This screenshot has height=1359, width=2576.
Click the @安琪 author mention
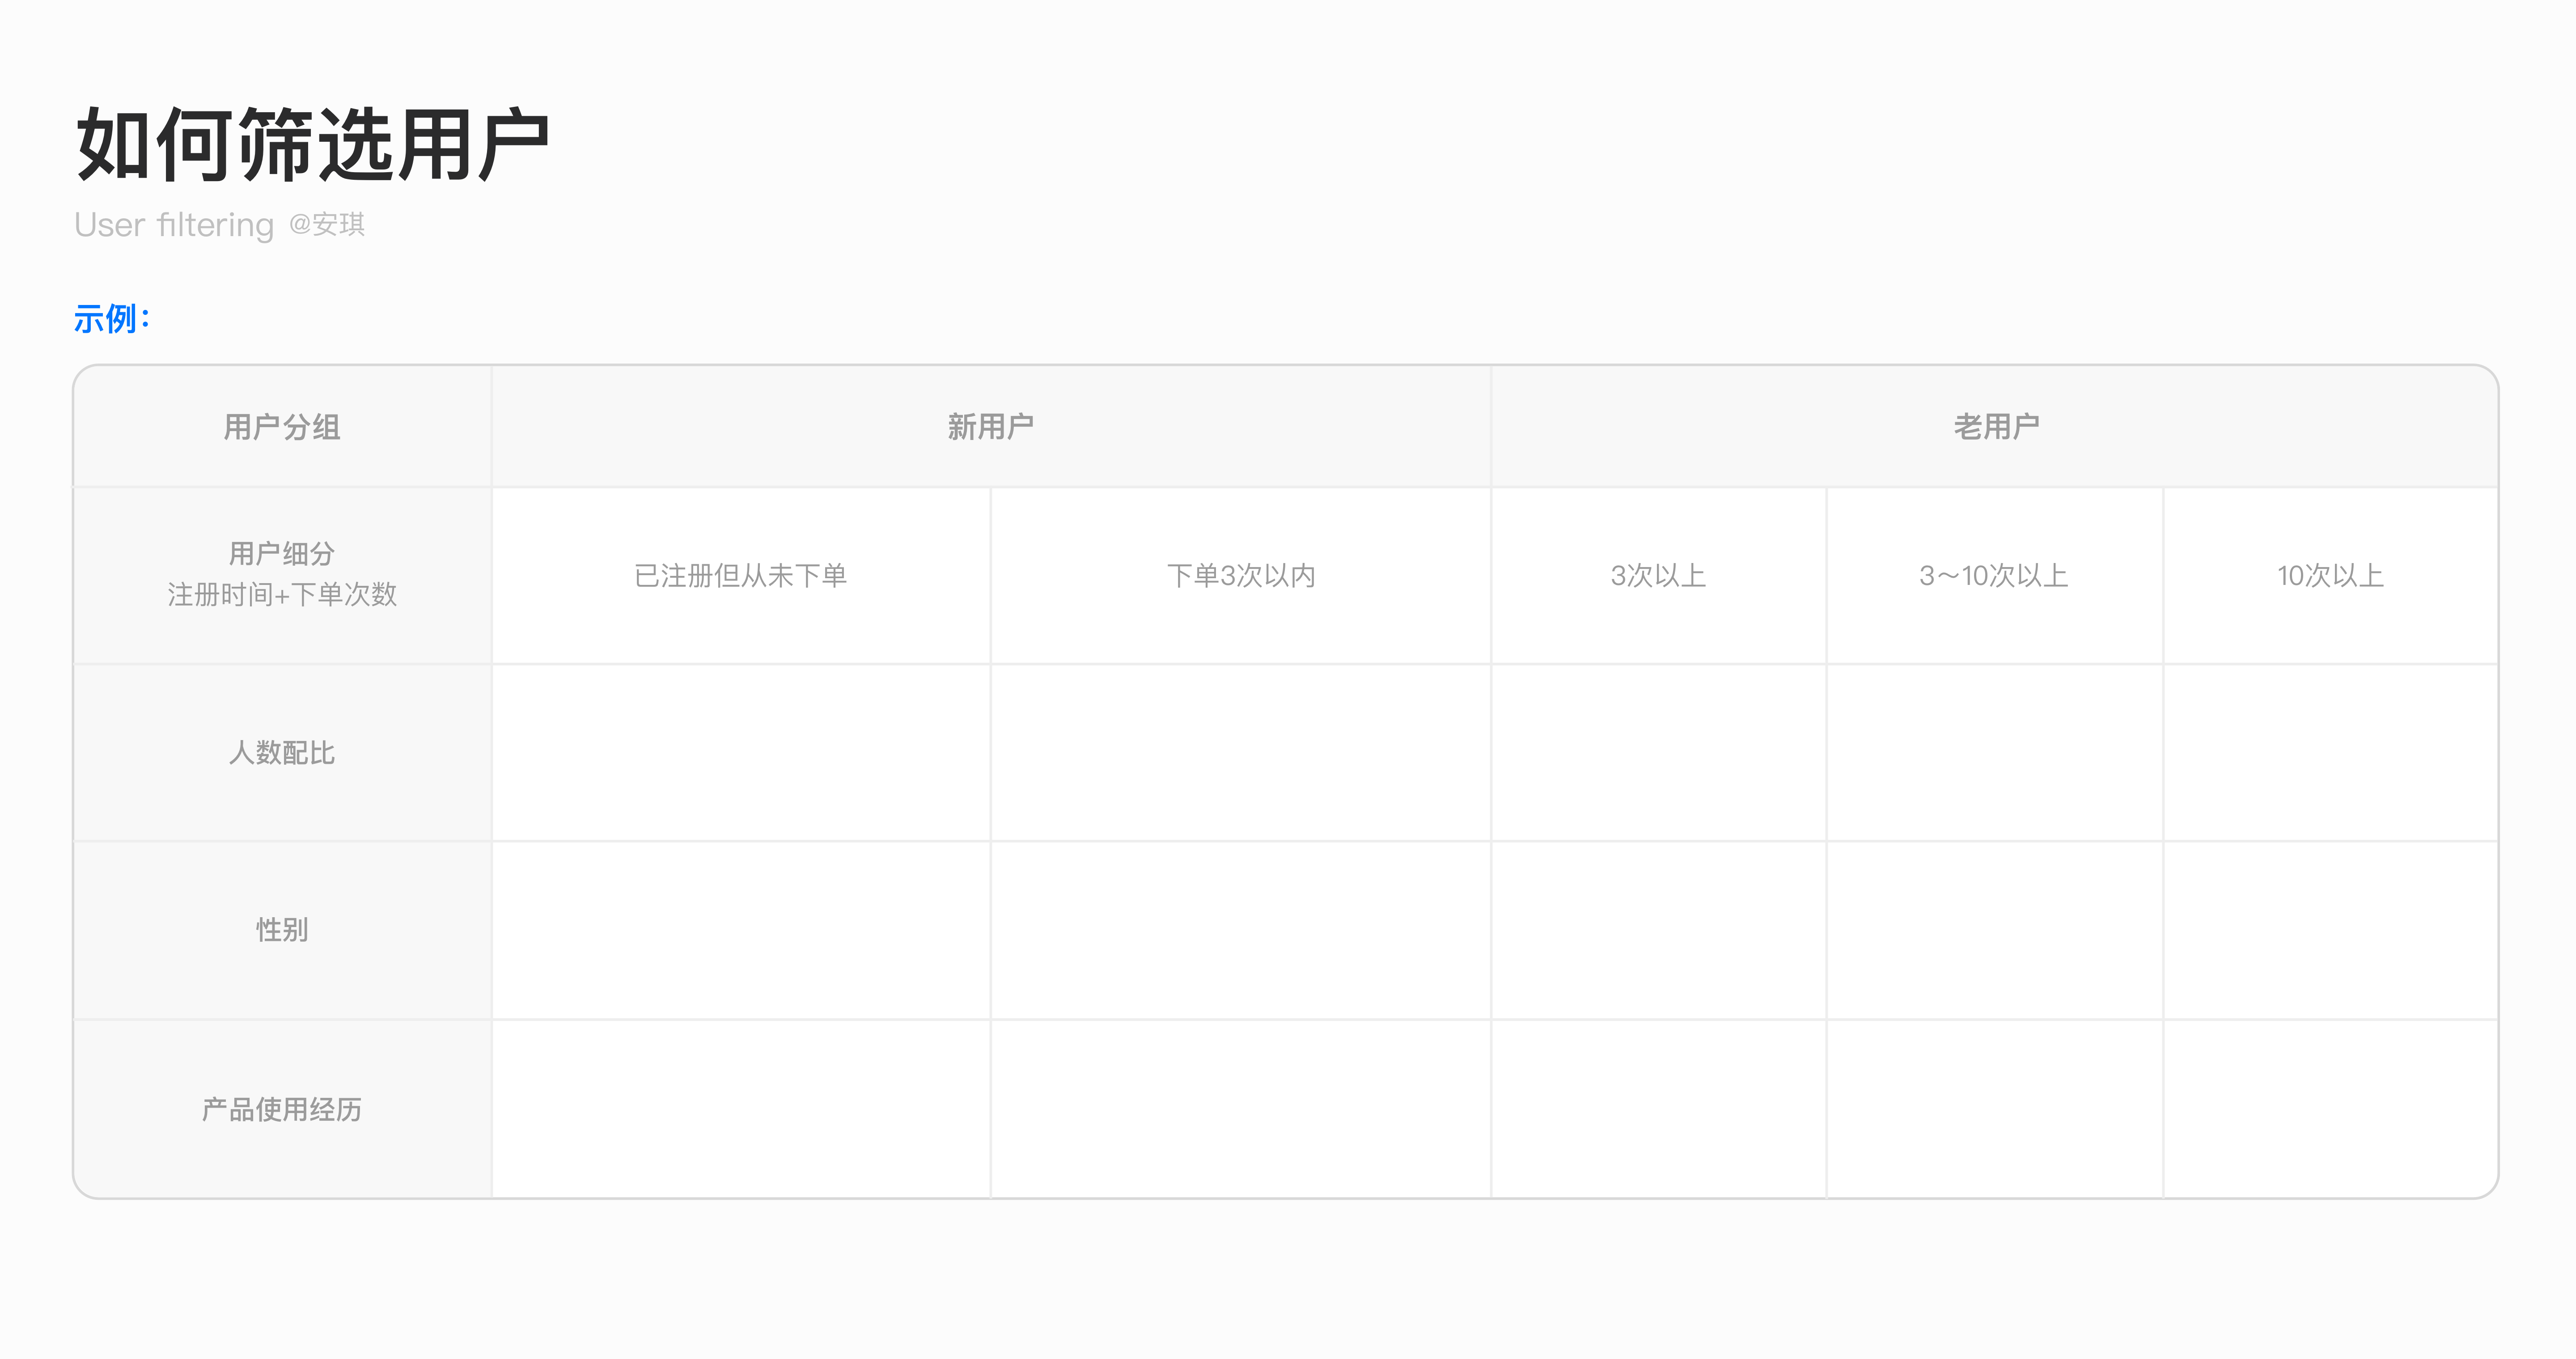click(x=327, y=224)
